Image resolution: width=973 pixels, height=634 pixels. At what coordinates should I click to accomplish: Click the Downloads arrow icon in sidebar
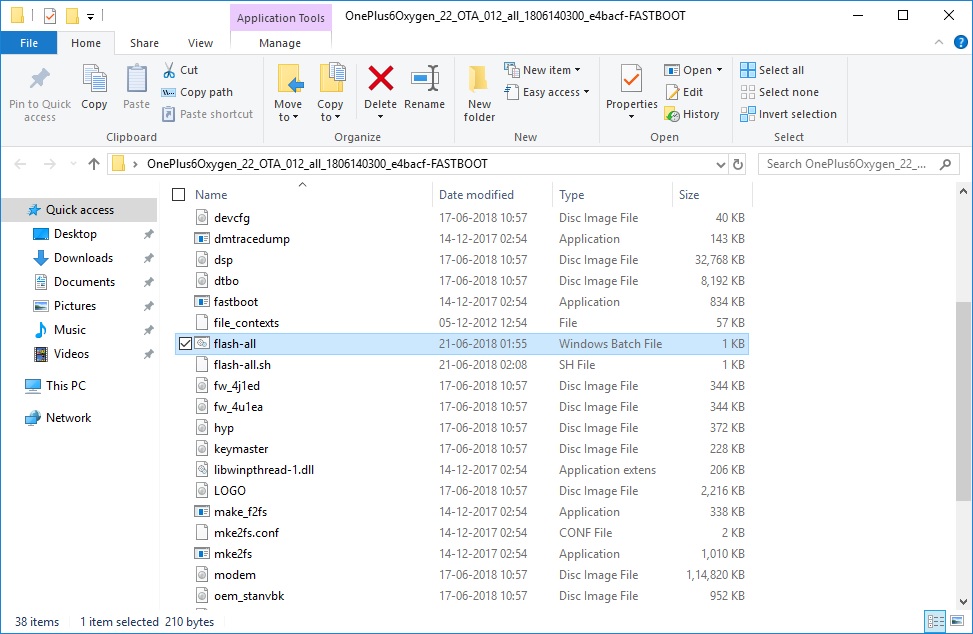coord(40,258)
